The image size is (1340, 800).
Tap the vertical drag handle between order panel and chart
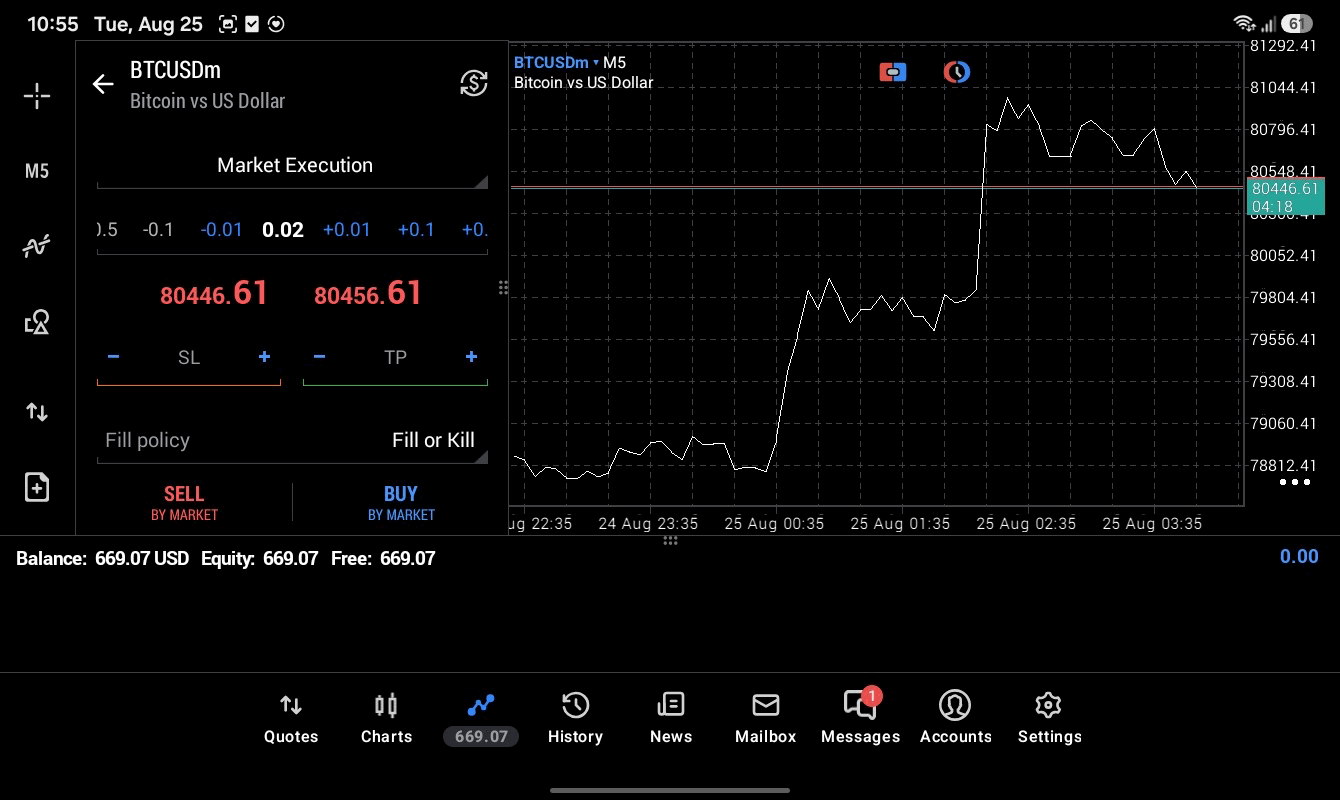[x=503, y=288]
